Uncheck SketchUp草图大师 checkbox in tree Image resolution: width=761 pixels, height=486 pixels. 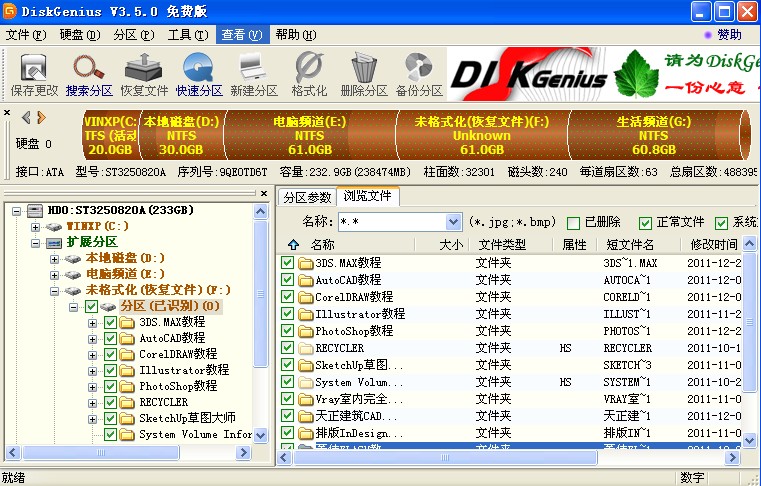[x=110, y=418]
